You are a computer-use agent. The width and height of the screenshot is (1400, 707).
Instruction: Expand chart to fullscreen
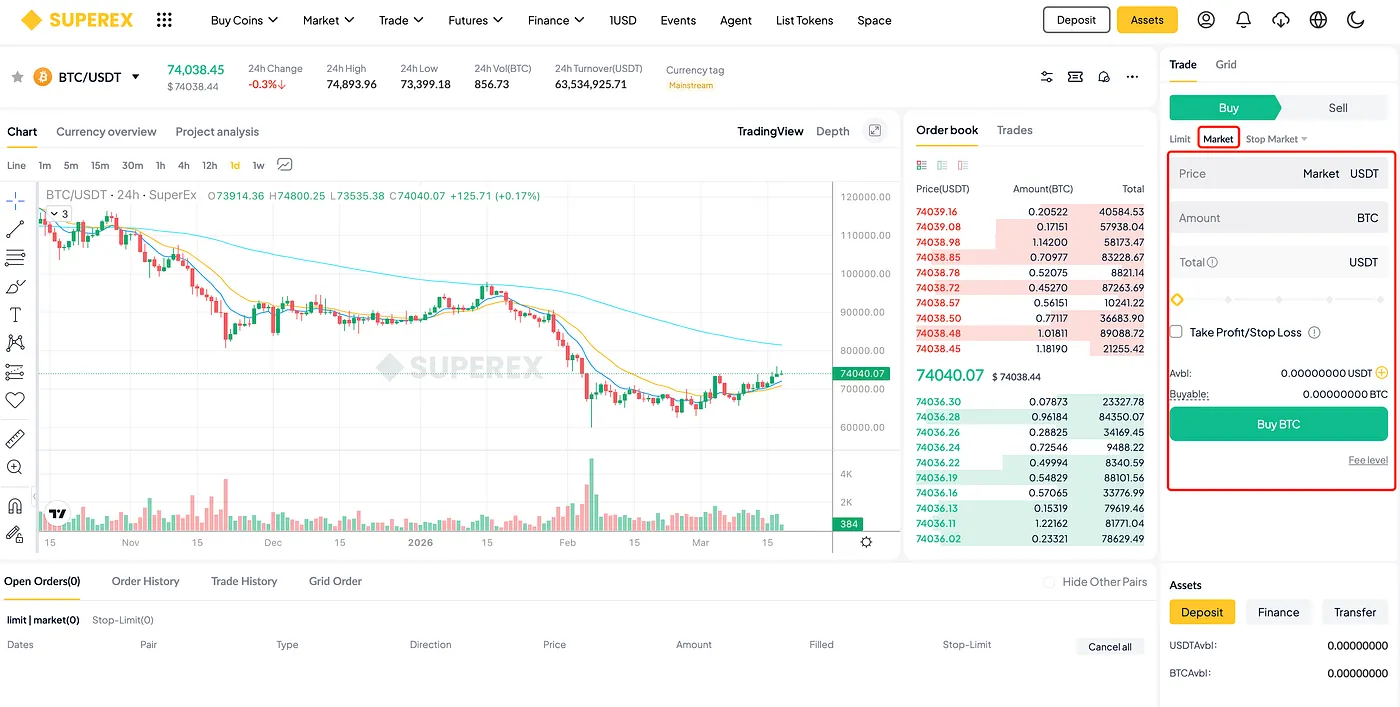875,131
